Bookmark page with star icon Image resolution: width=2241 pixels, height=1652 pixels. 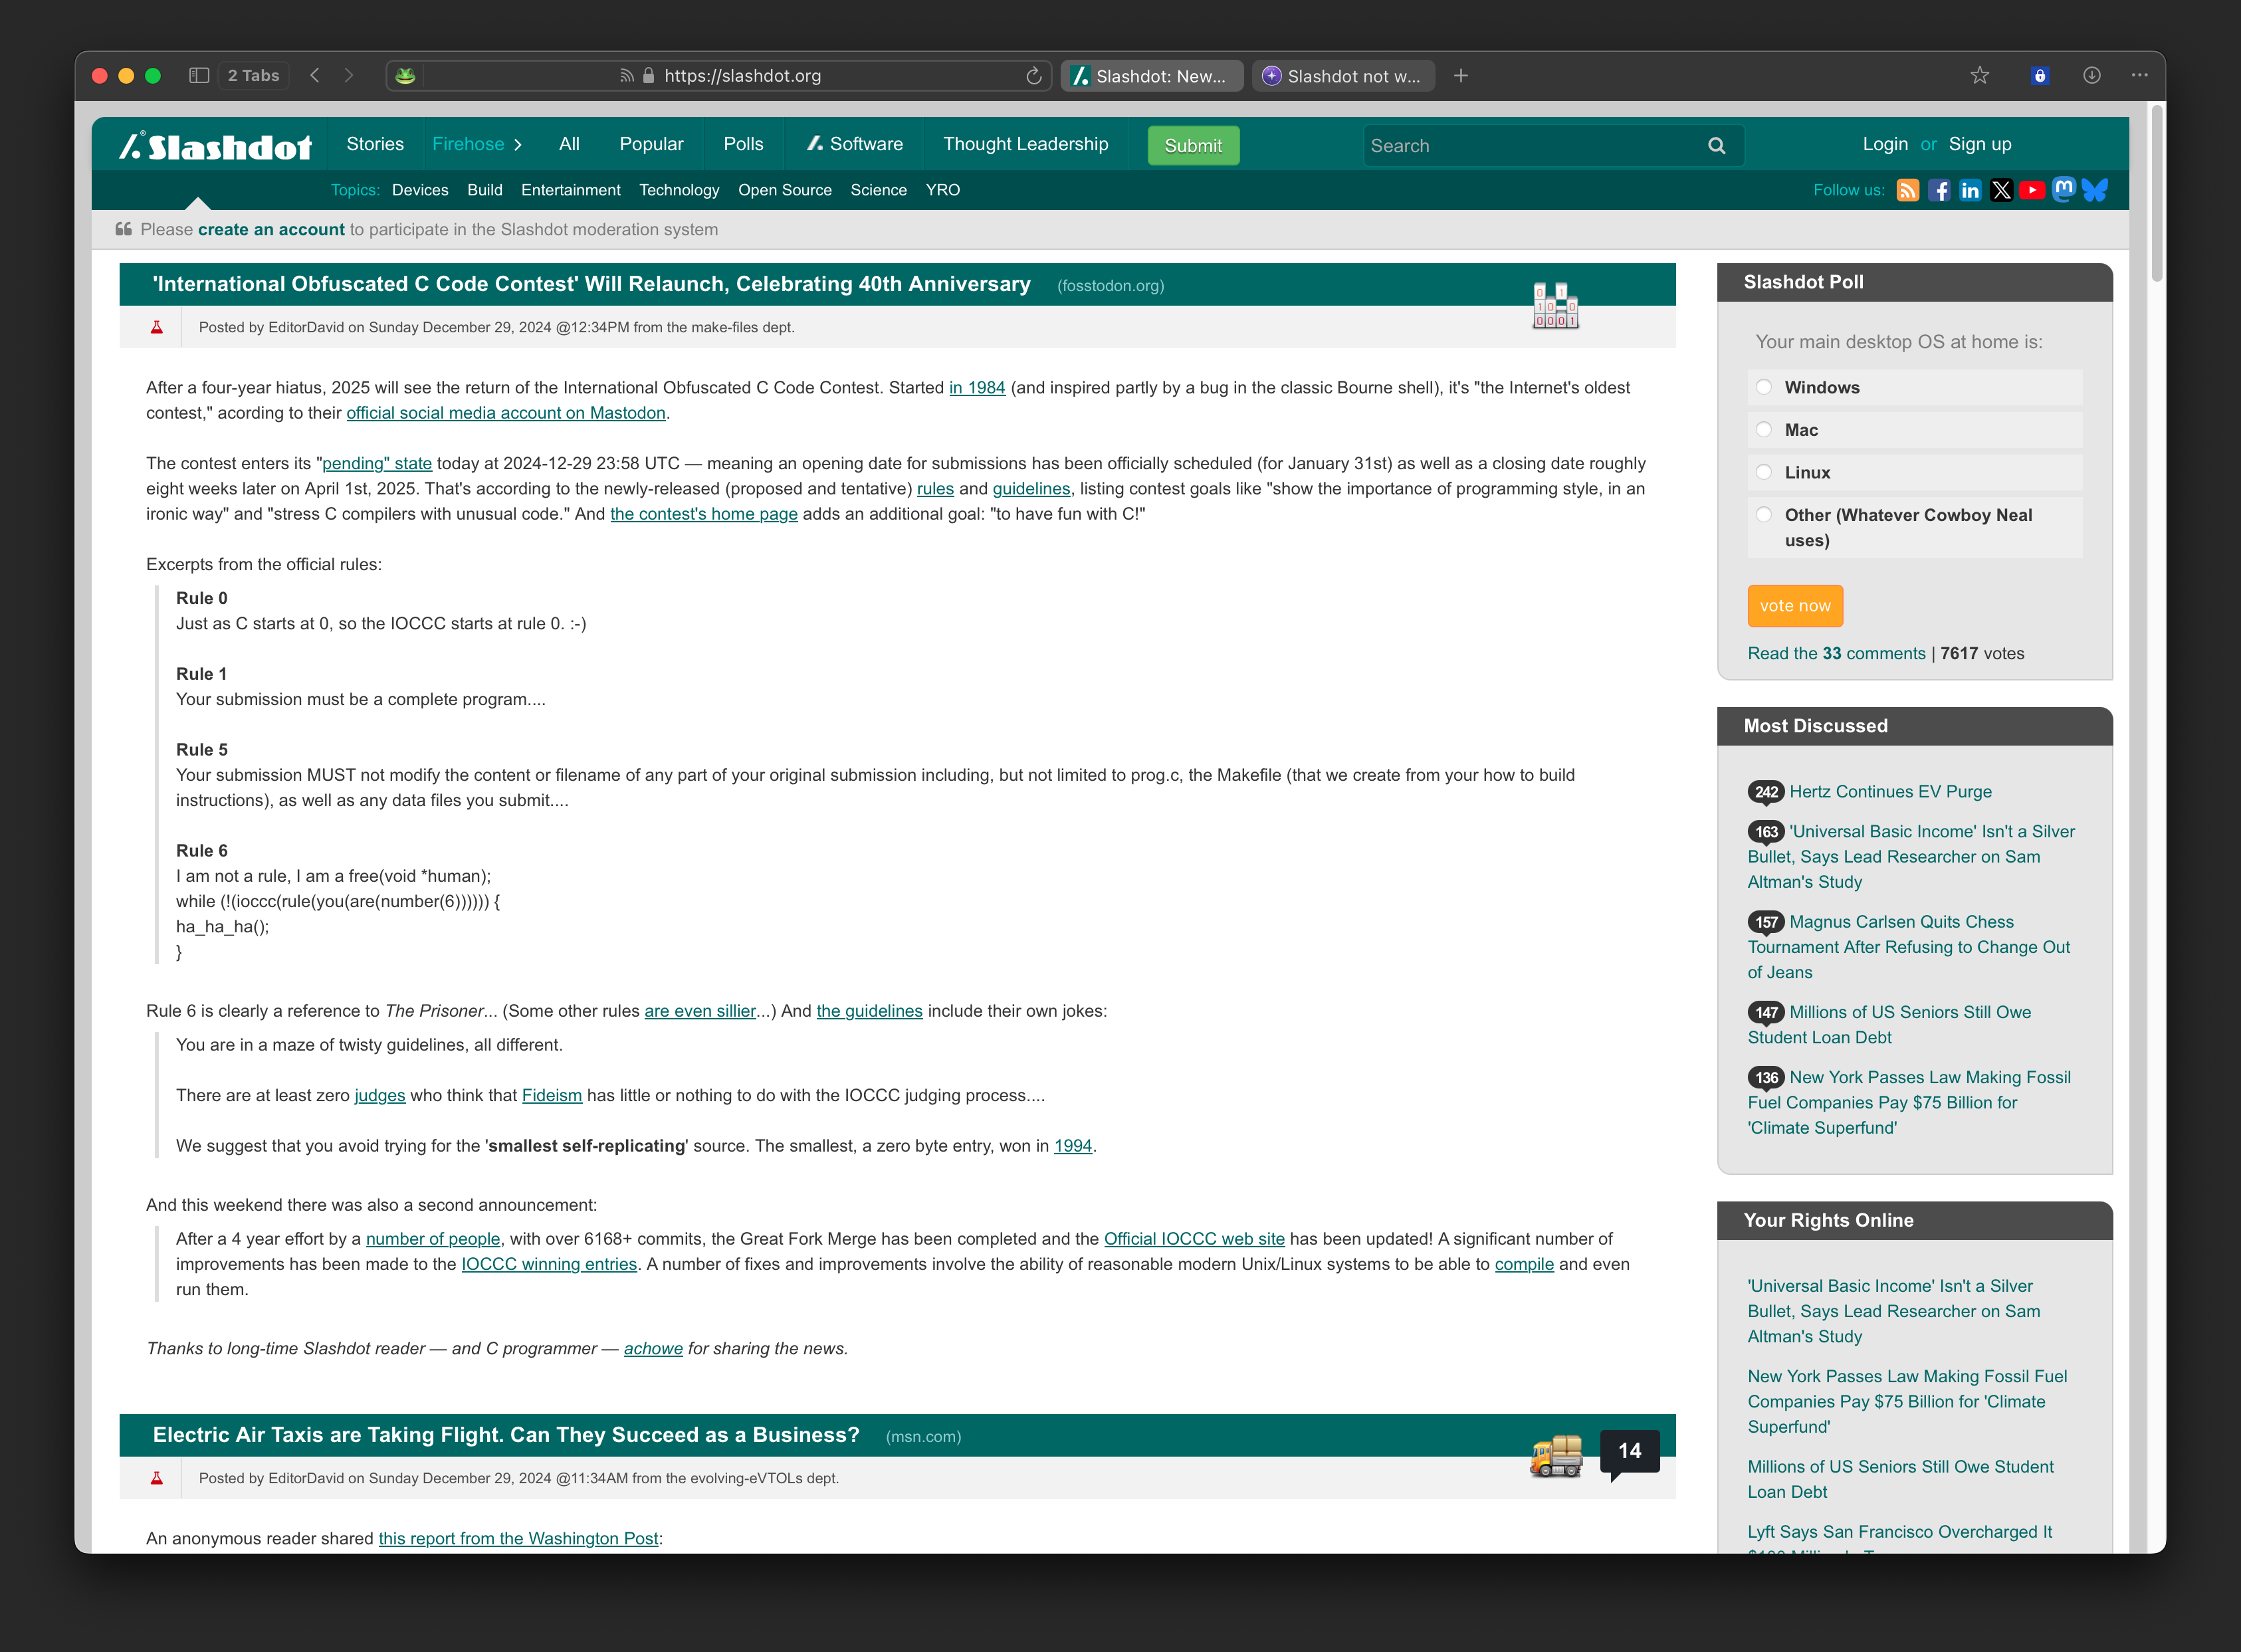(x=1979, y=76)
